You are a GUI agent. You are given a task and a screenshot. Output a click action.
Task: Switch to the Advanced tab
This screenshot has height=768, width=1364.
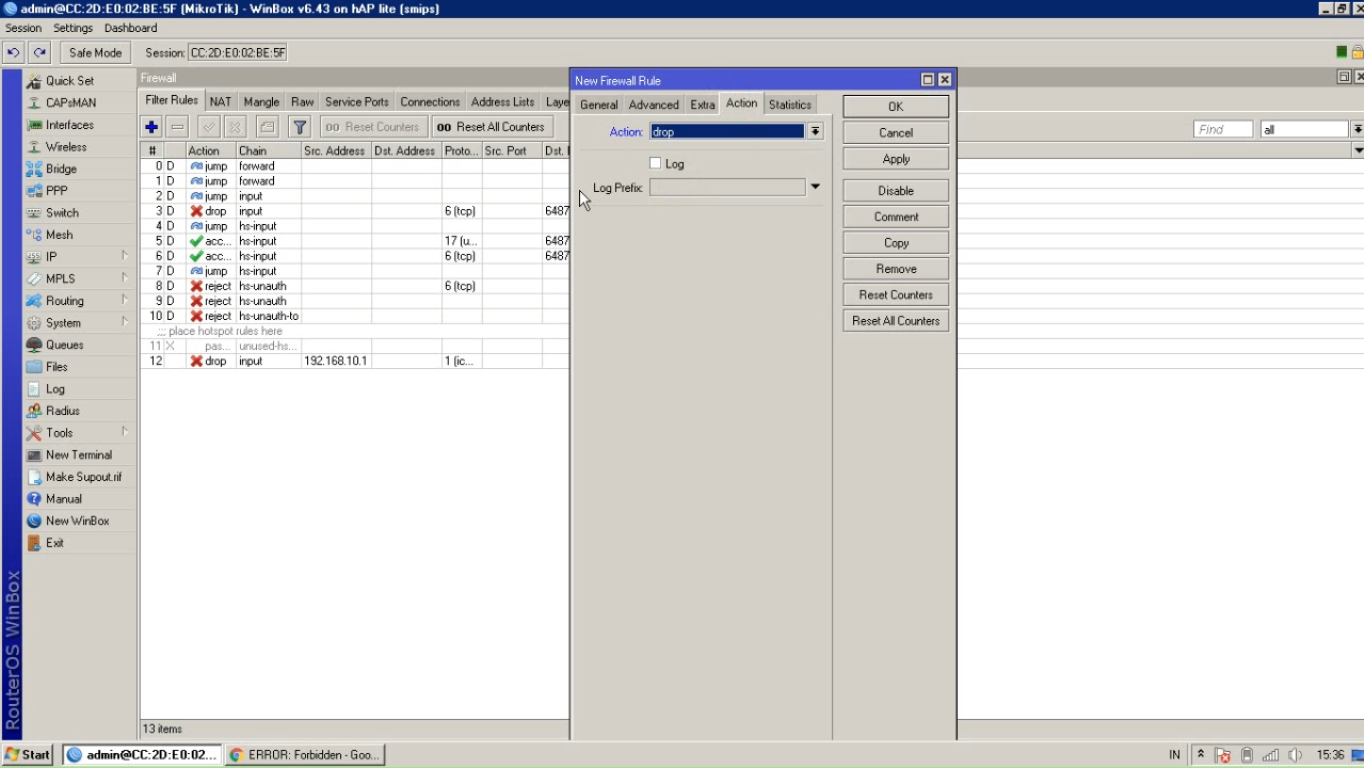coord(654,105)
